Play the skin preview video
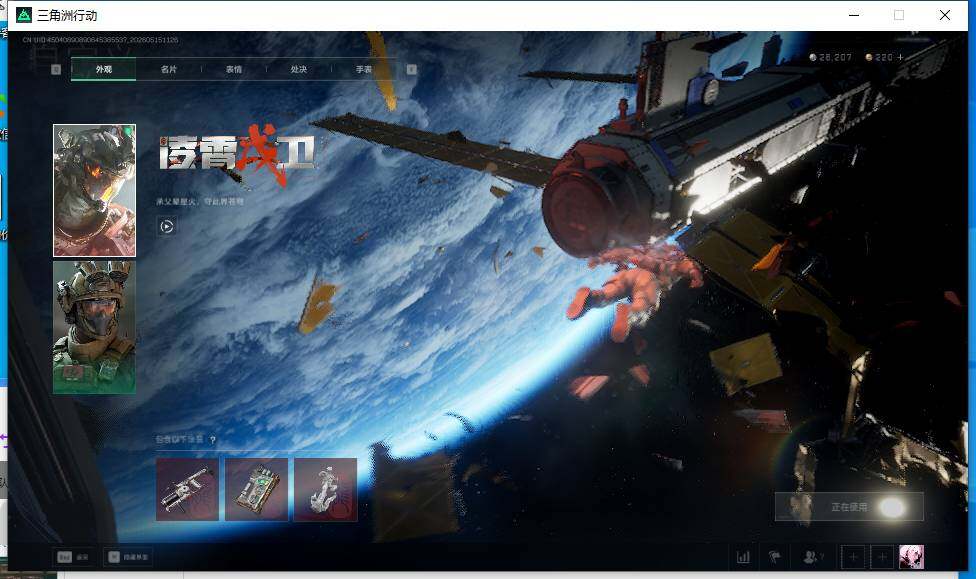 click(x=166, y=227)
